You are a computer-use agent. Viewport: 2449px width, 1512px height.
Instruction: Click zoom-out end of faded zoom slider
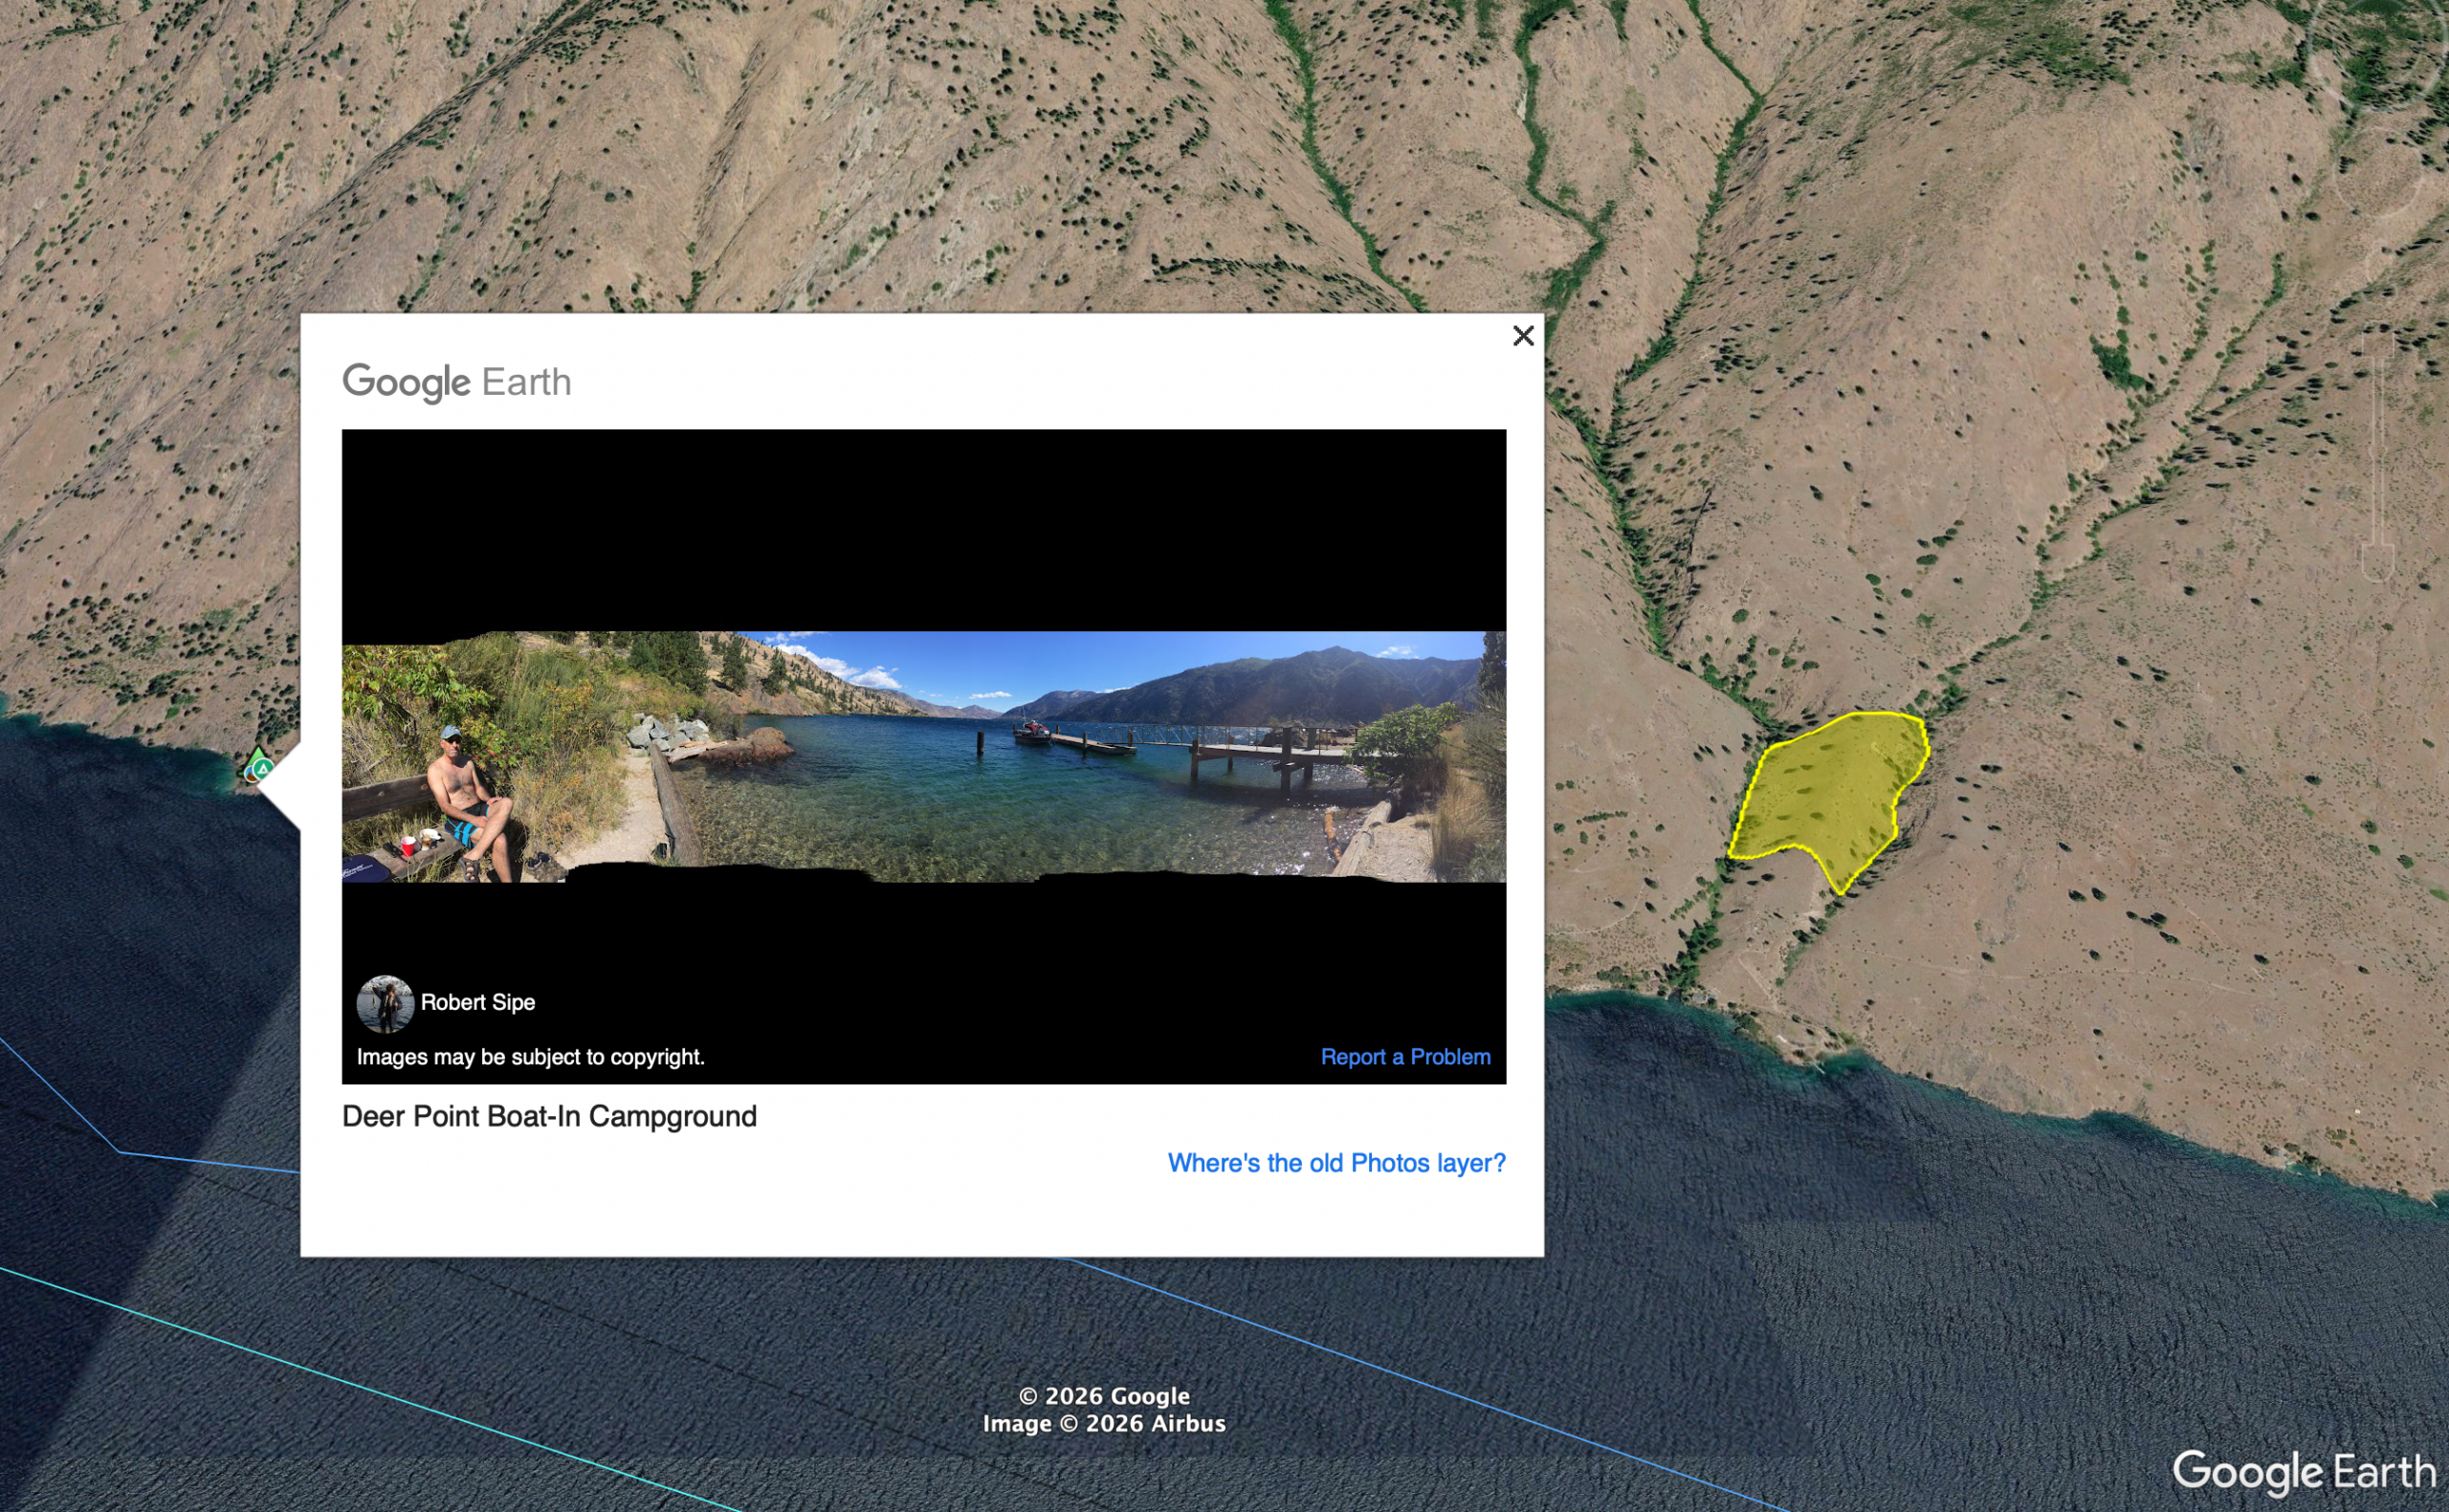point(2378,562)
